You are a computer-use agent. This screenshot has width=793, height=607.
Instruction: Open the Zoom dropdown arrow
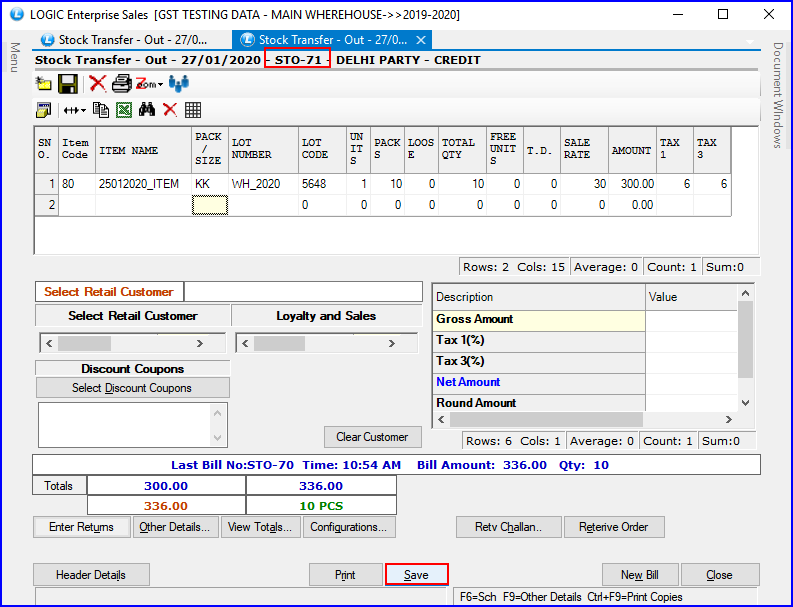(x=160, y=85)
